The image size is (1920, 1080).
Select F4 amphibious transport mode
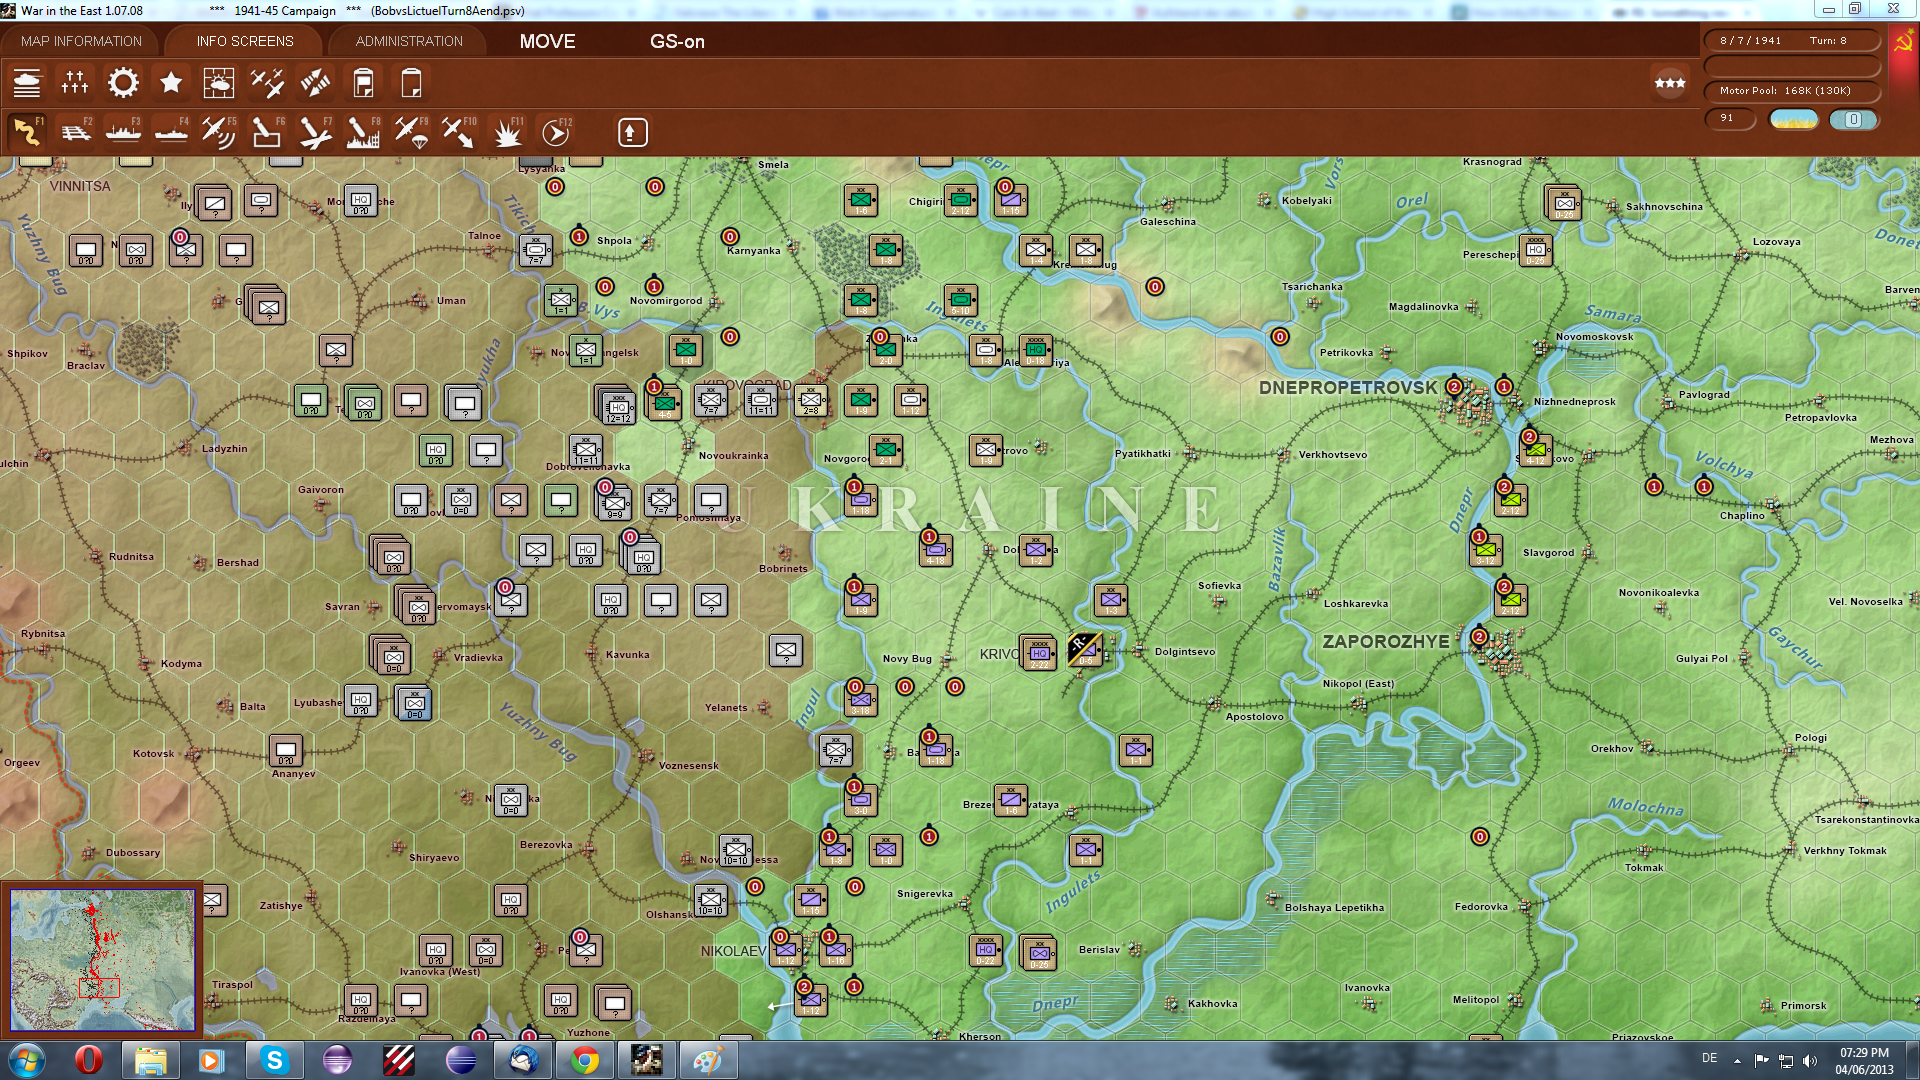pos(171,132)
